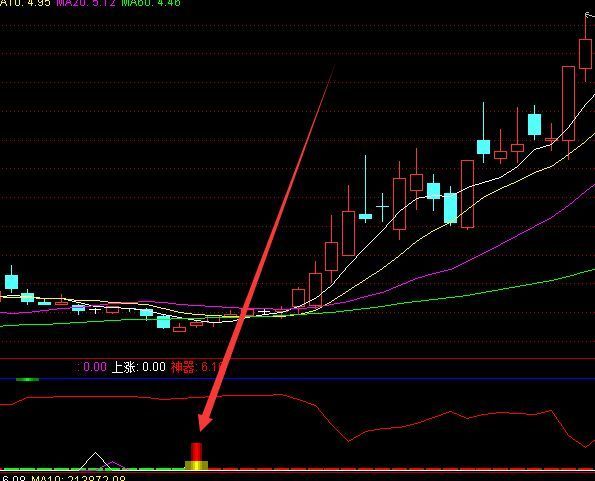
Task: Click the white triangle peak in bottom indicator
Action: pyautogui.click(x=95, y=460)
